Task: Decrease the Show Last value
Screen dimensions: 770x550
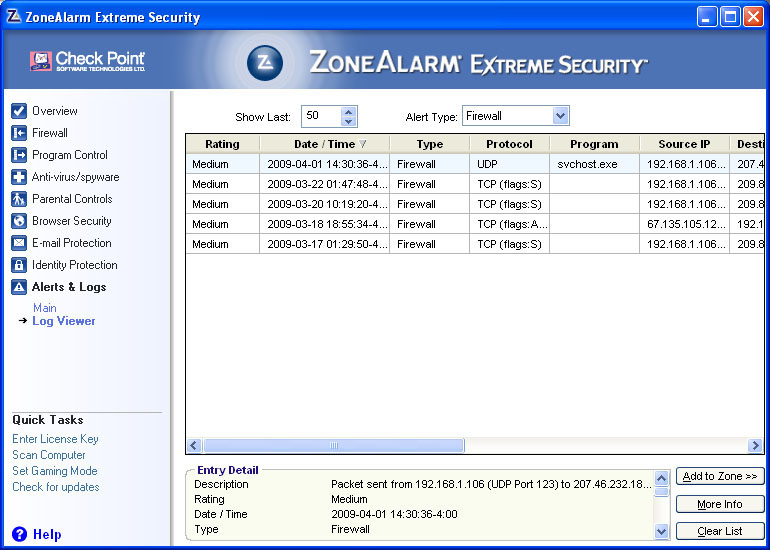Action: tap(349, 121)
